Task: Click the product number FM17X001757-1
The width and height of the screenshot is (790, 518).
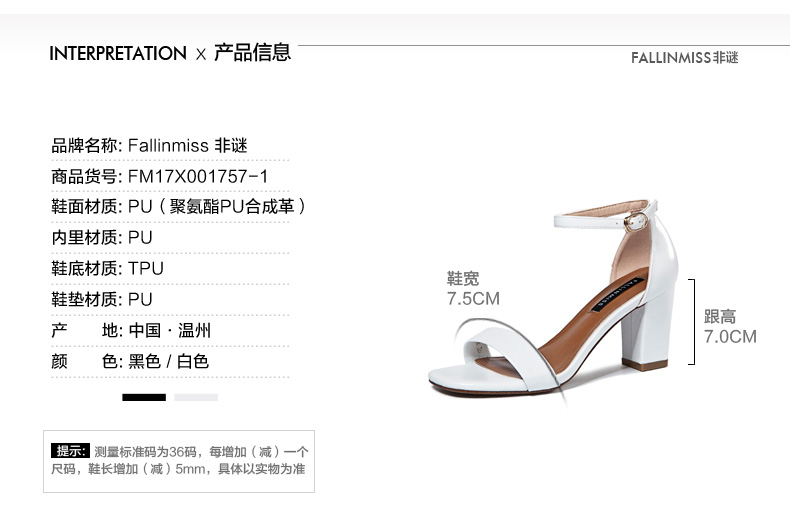Action: 198,177
